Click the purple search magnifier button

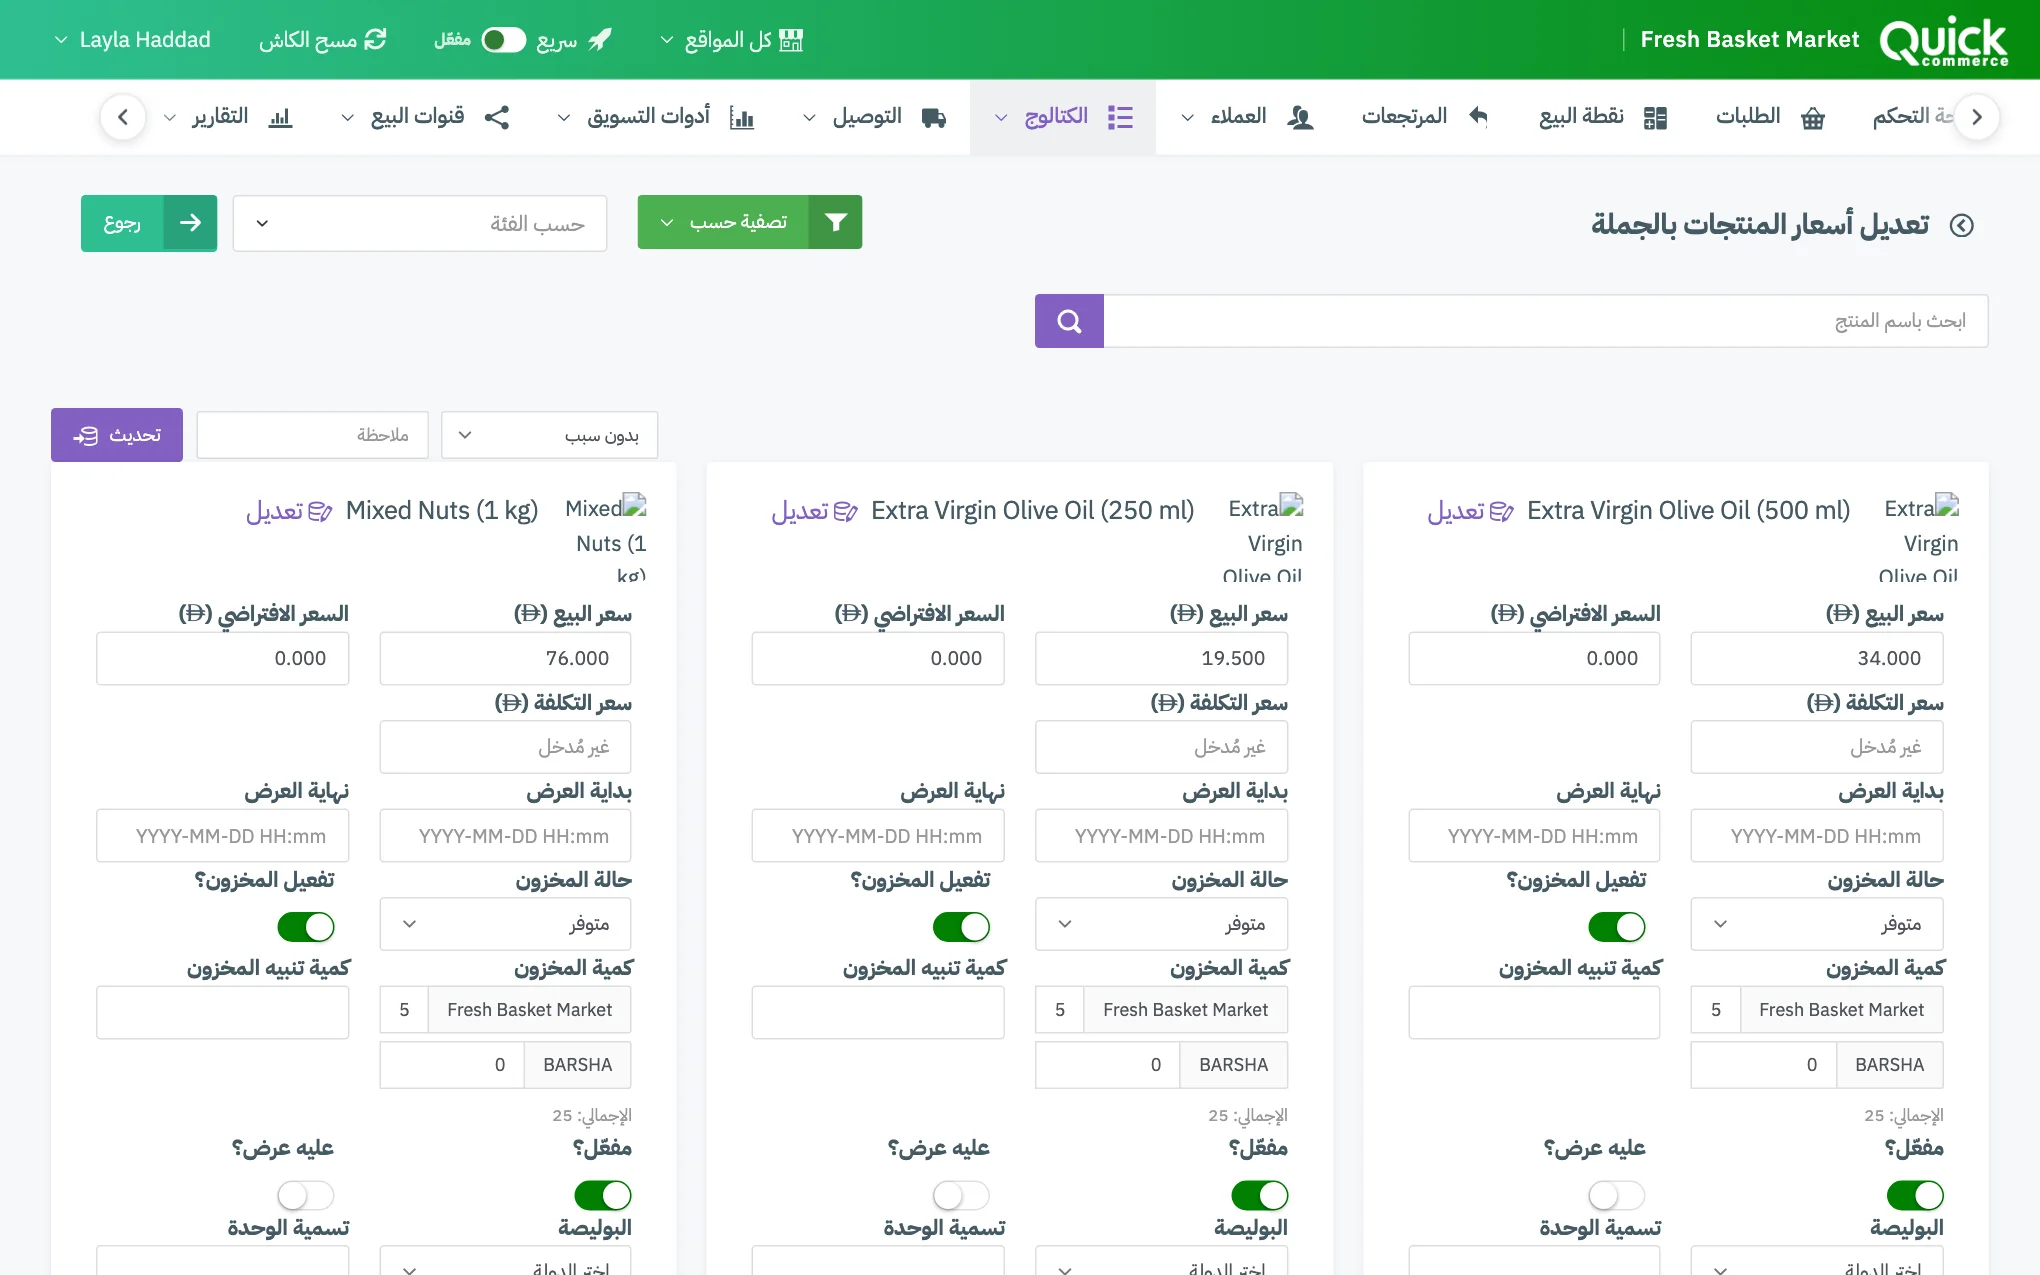[x=1069, y=321]
